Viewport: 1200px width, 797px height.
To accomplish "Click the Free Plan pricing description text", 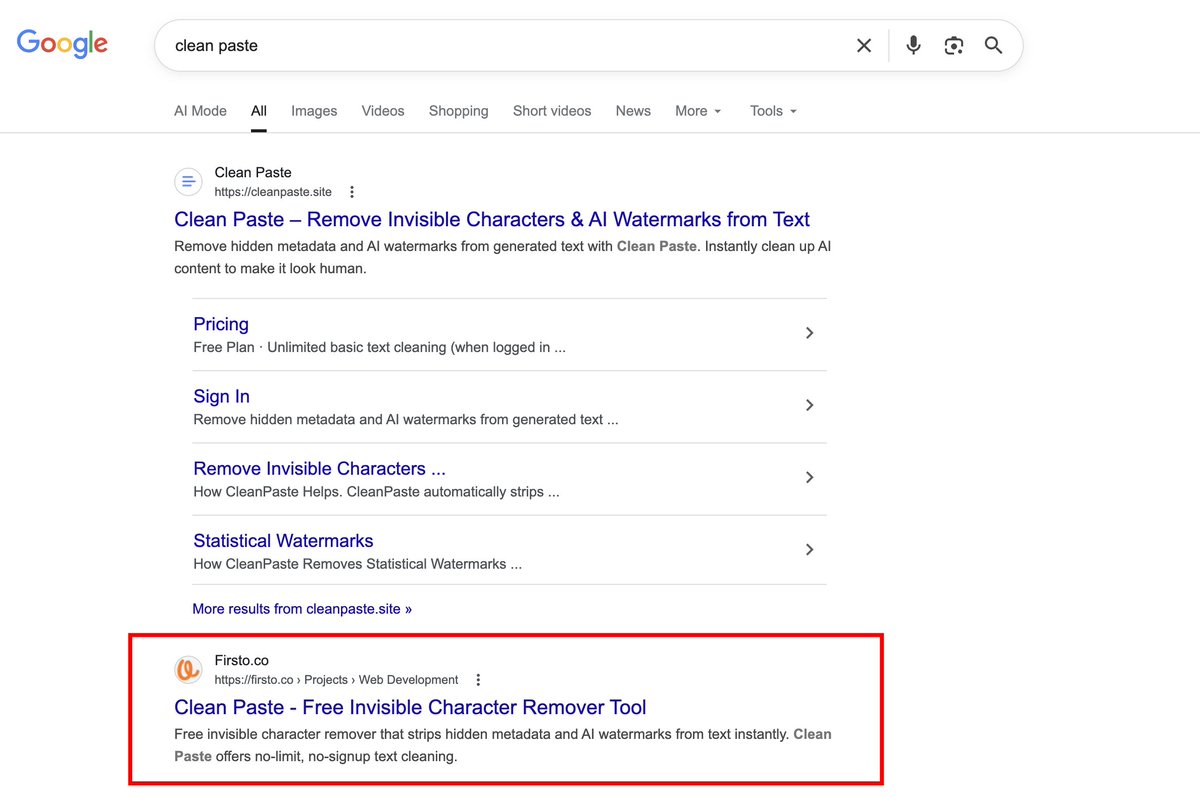I will click(380, 348).
